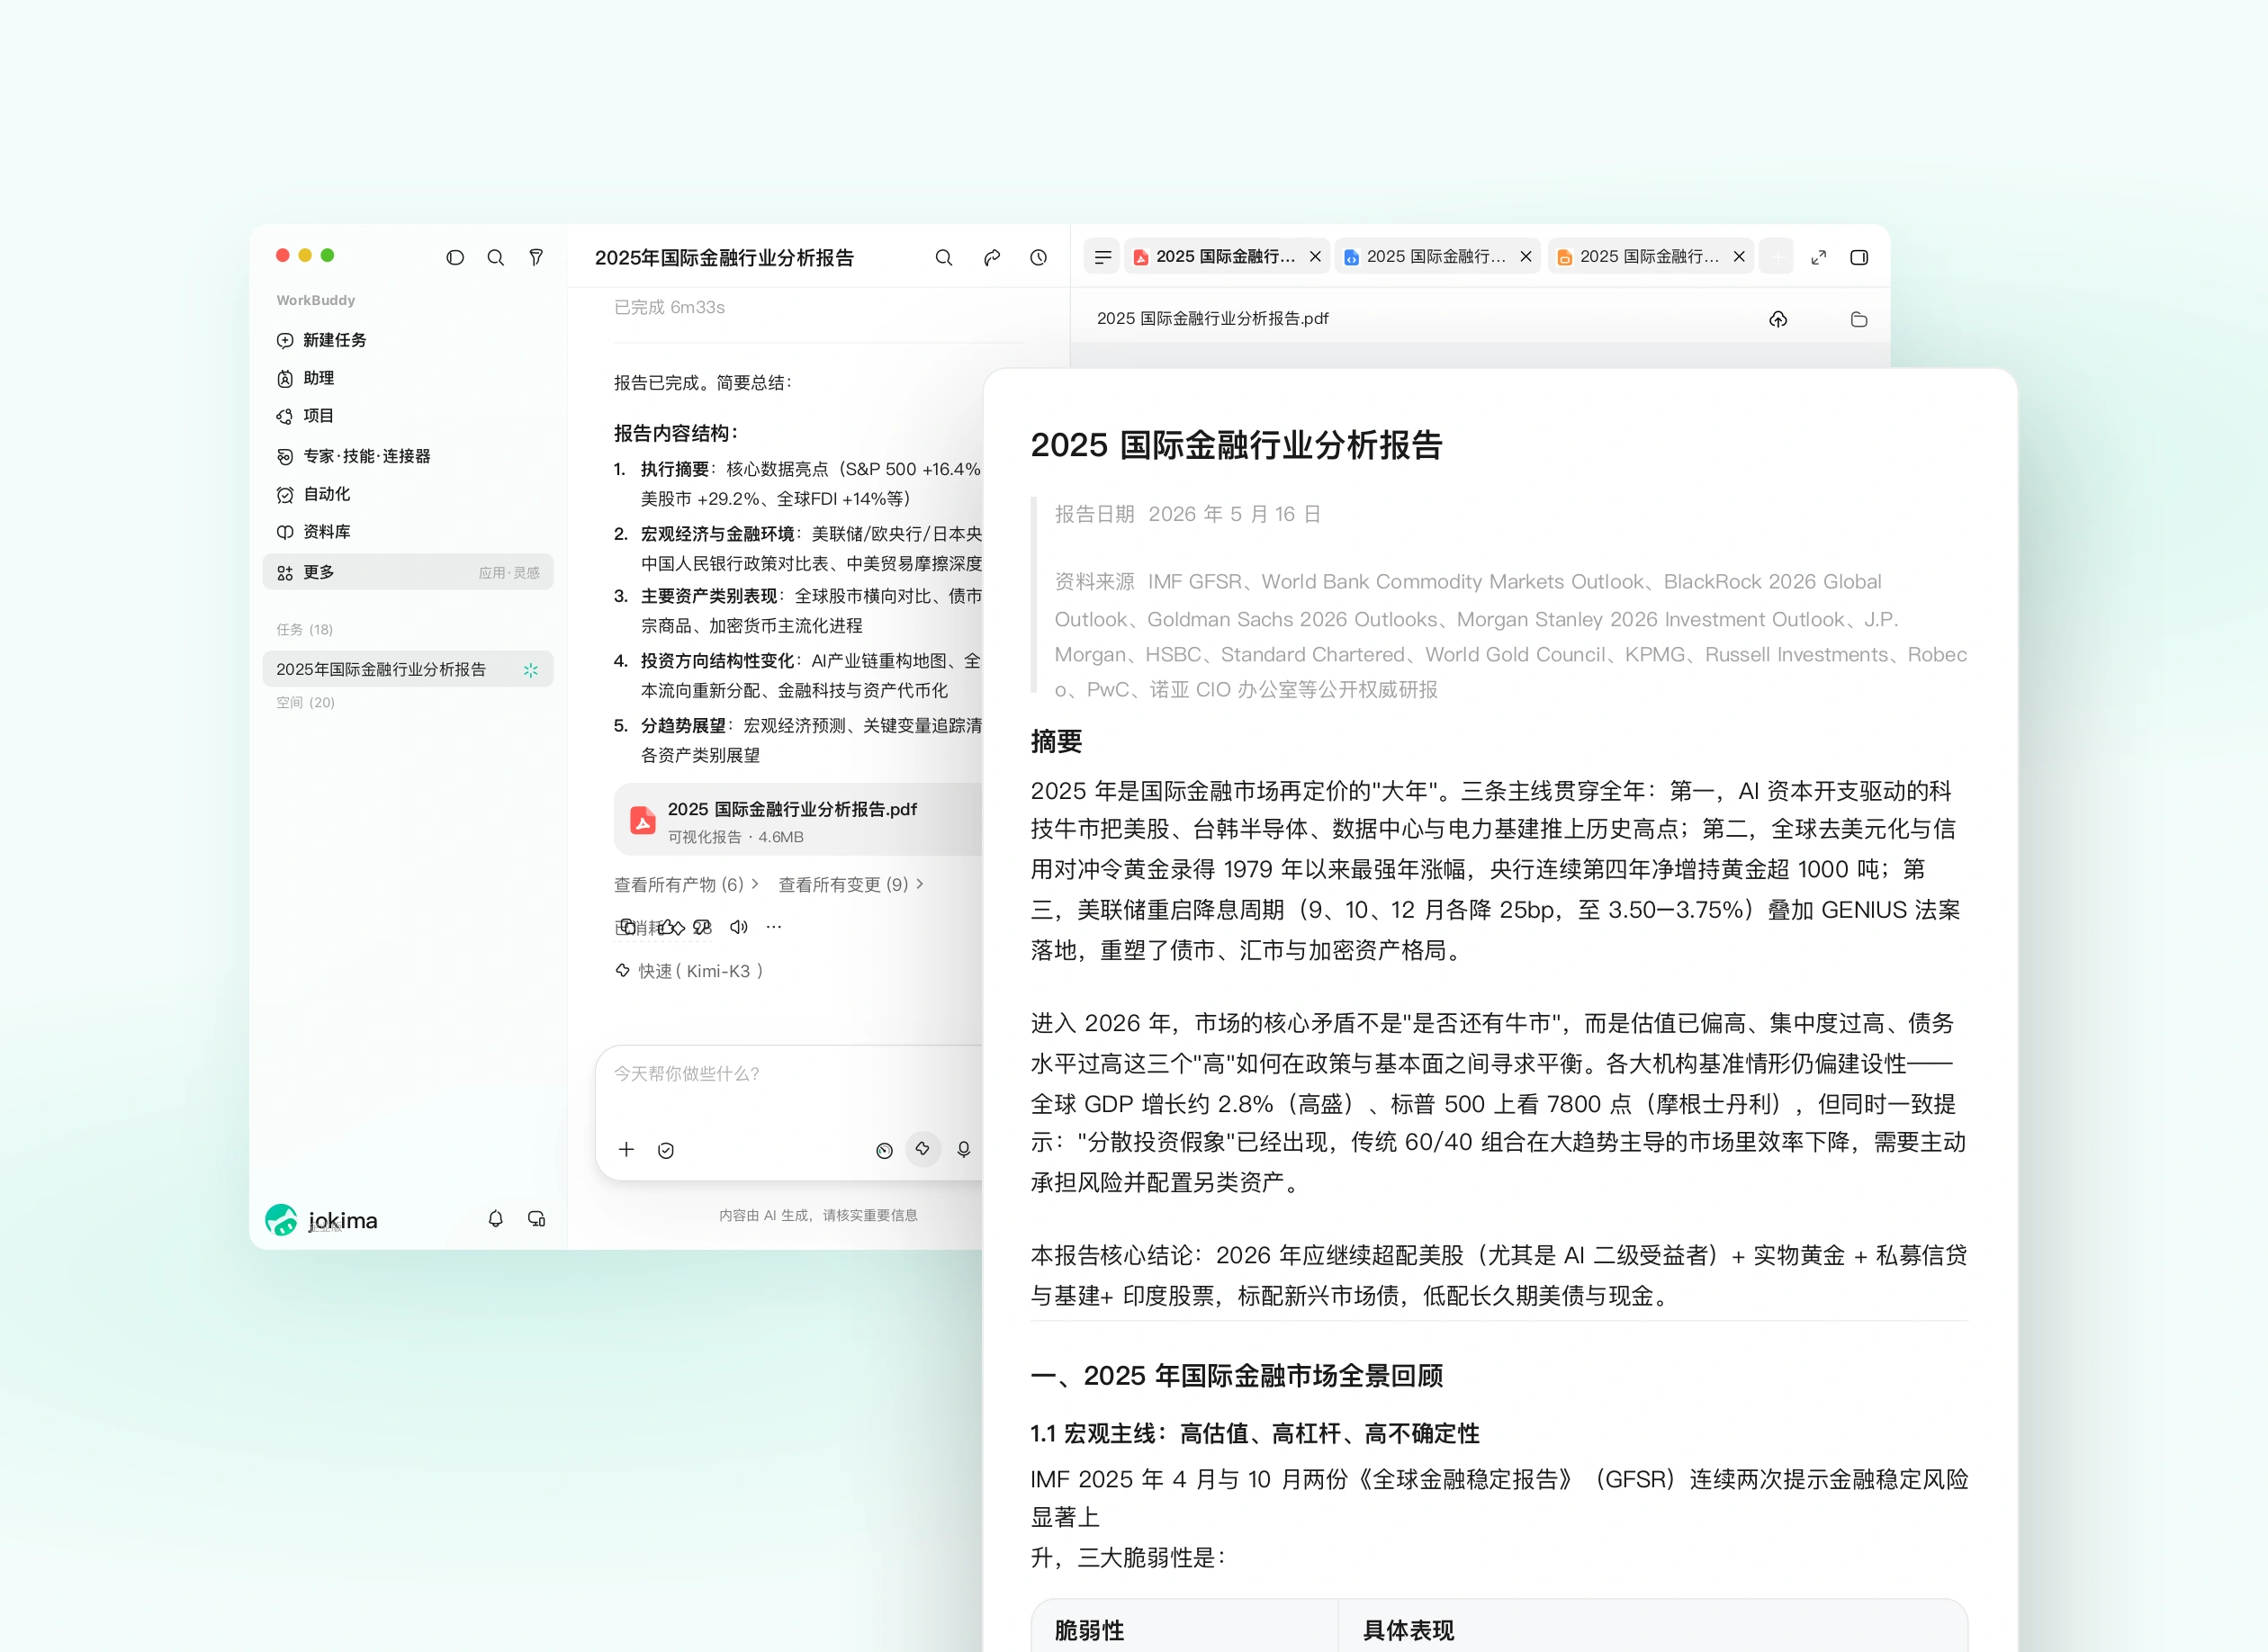The image size is (2268, 1652).
Task: Search within the 2025年国际金融行业分析报告 chat
Action: click(x=943, y=258)
